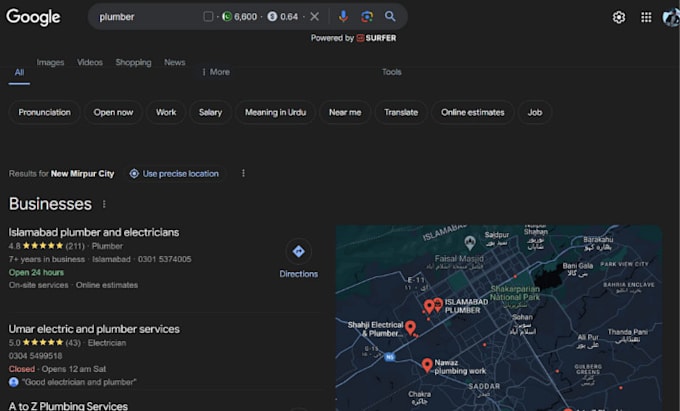This screenshot has height=411, width=680.
Task: Click the cost-per-click 0.64 dollar icon
Action: pyautogui.click(x=272, y=16)
